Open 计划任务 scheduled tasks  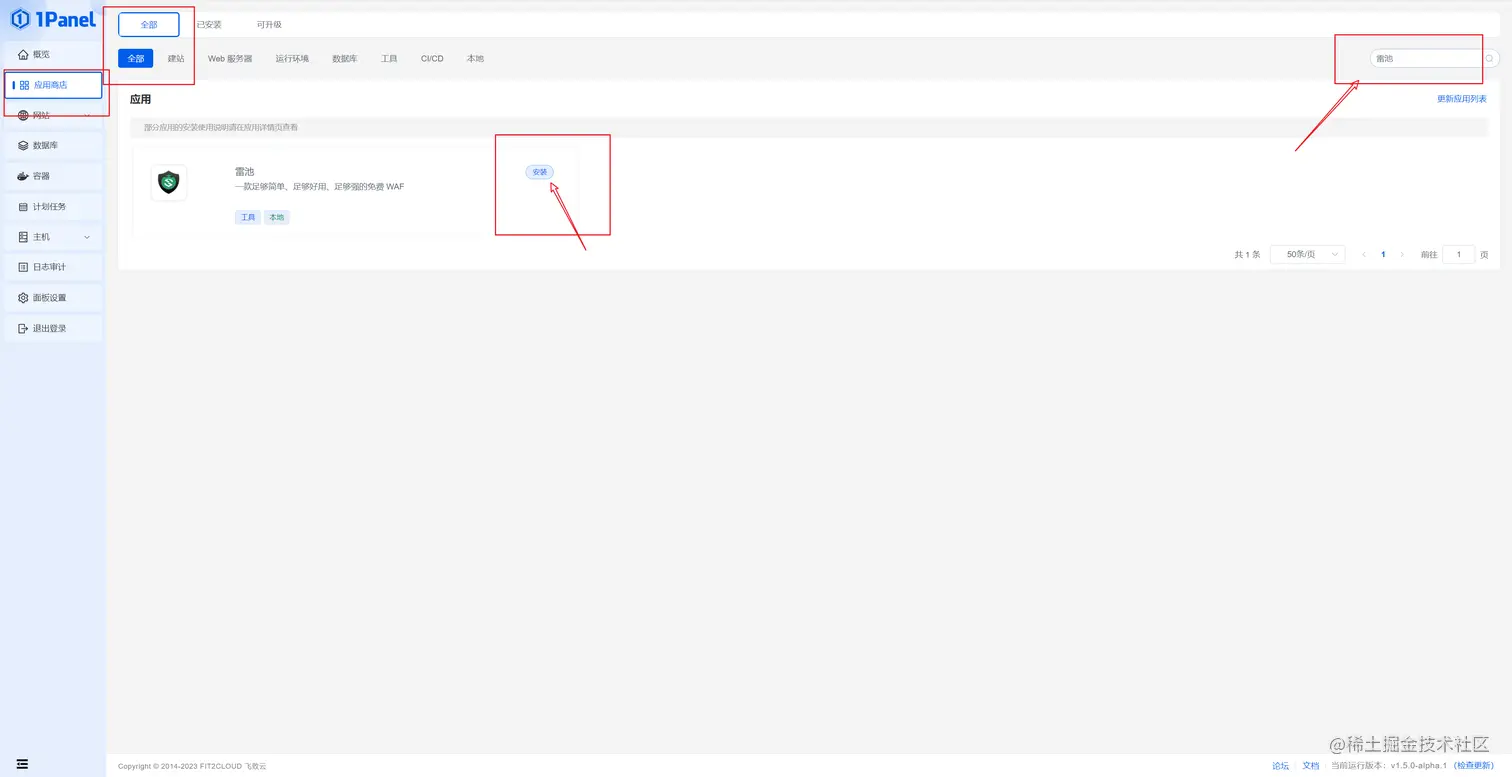click(53, 207)
